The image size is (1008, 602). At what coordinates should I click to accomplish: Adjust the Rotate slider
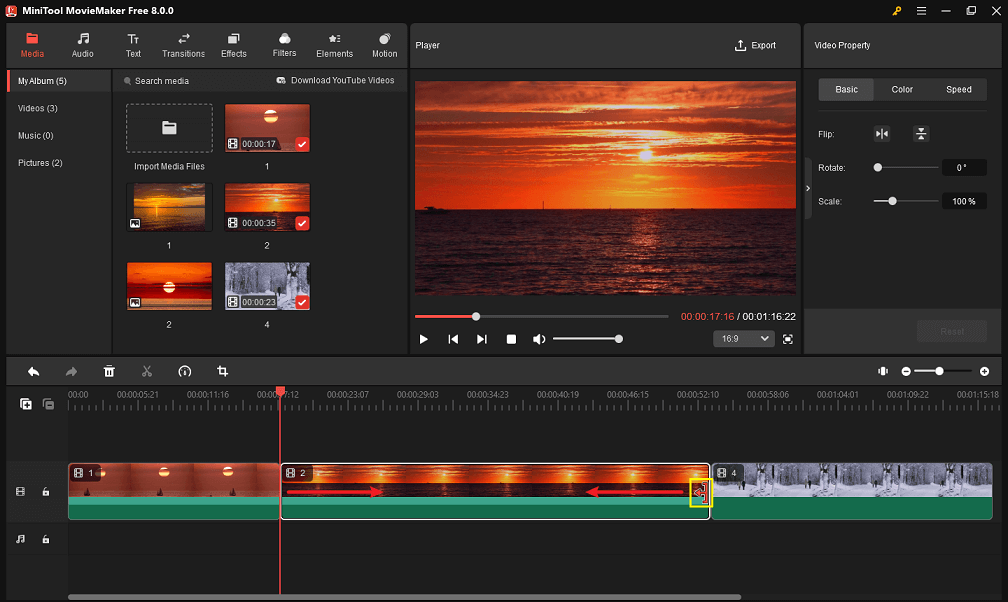[906, 167]
